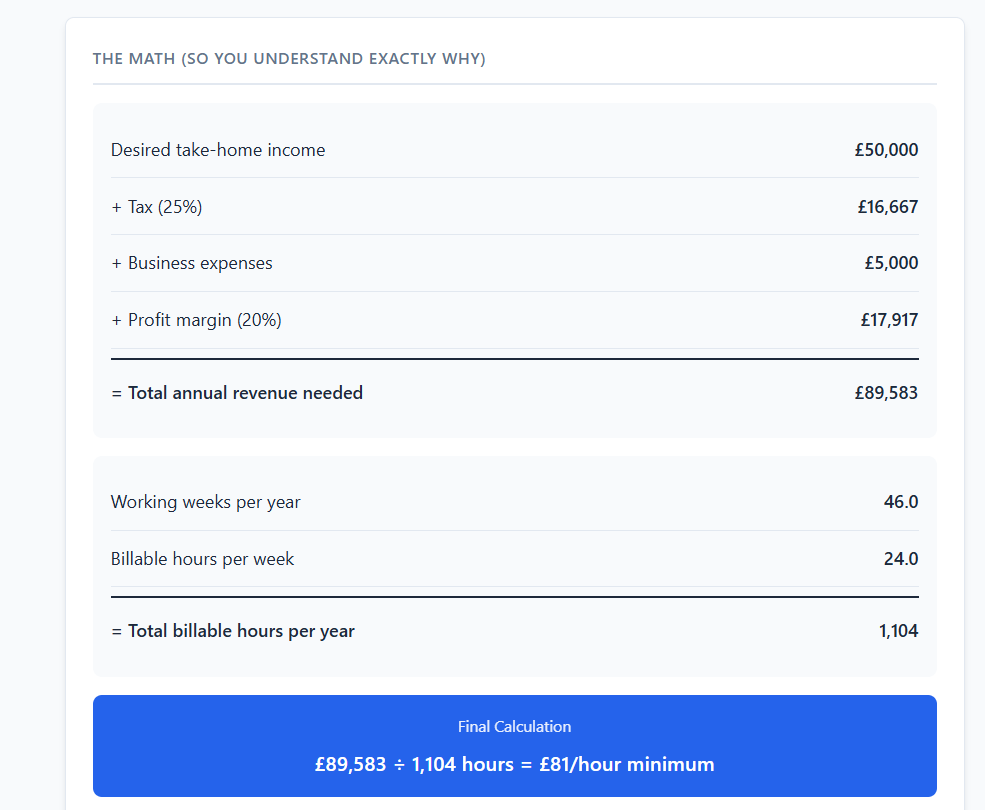The image size is (985, 810).
Task: Select the 24.0 billable hours value
Action: [900, 559]
